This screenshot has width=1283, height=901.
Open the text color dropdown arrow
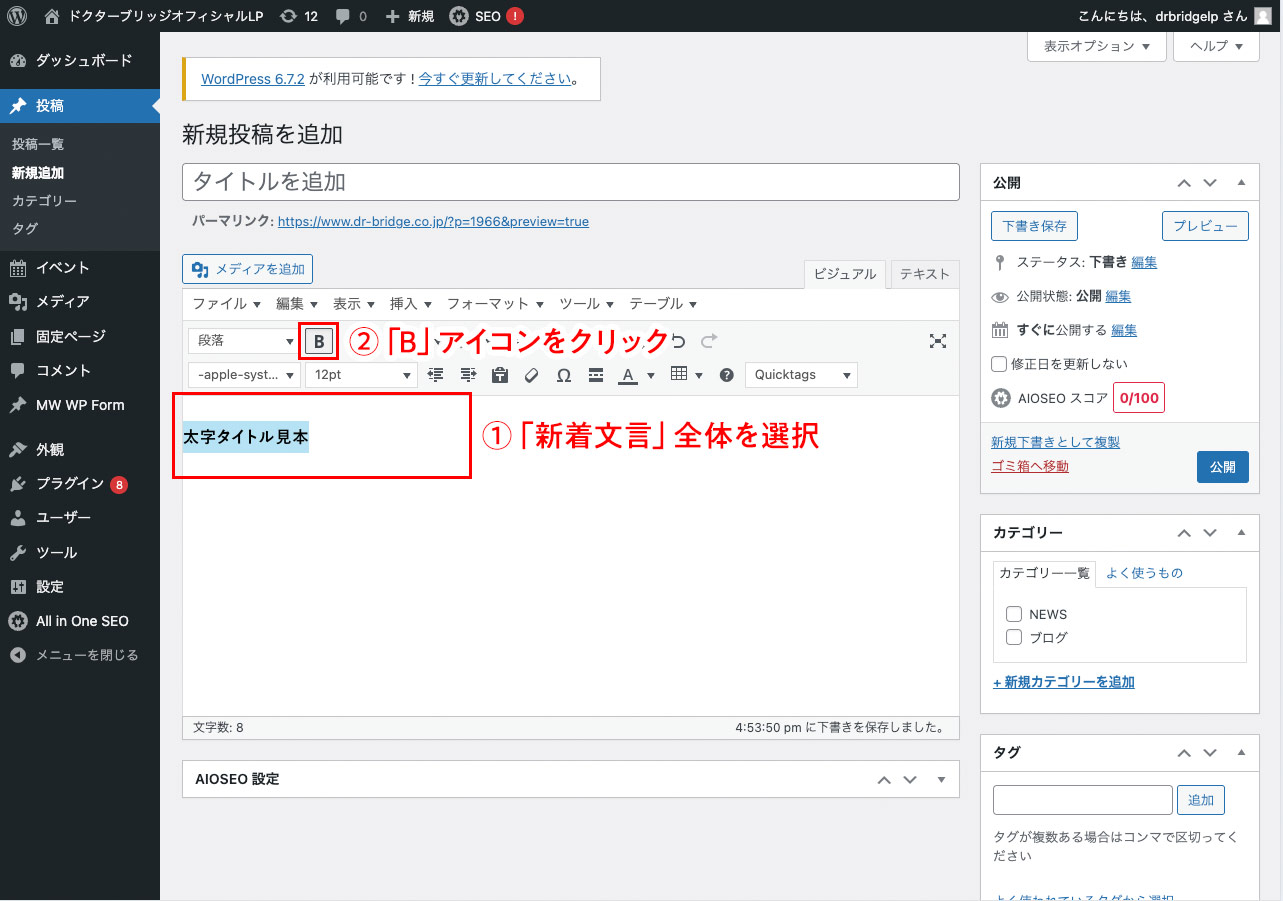651,375
